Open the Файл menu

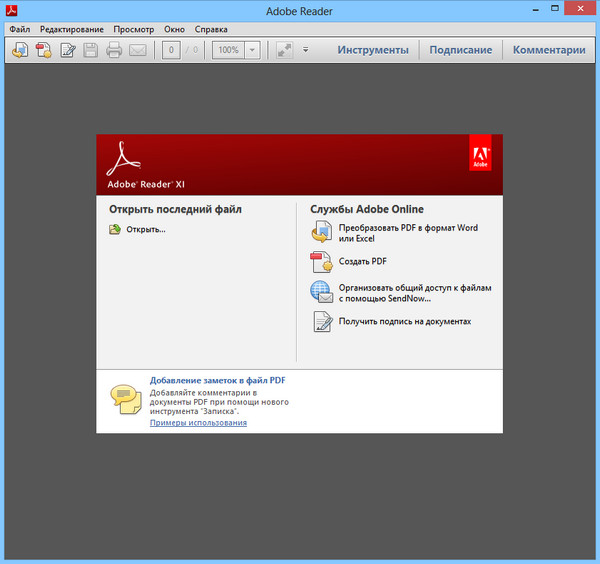[20, 29]
